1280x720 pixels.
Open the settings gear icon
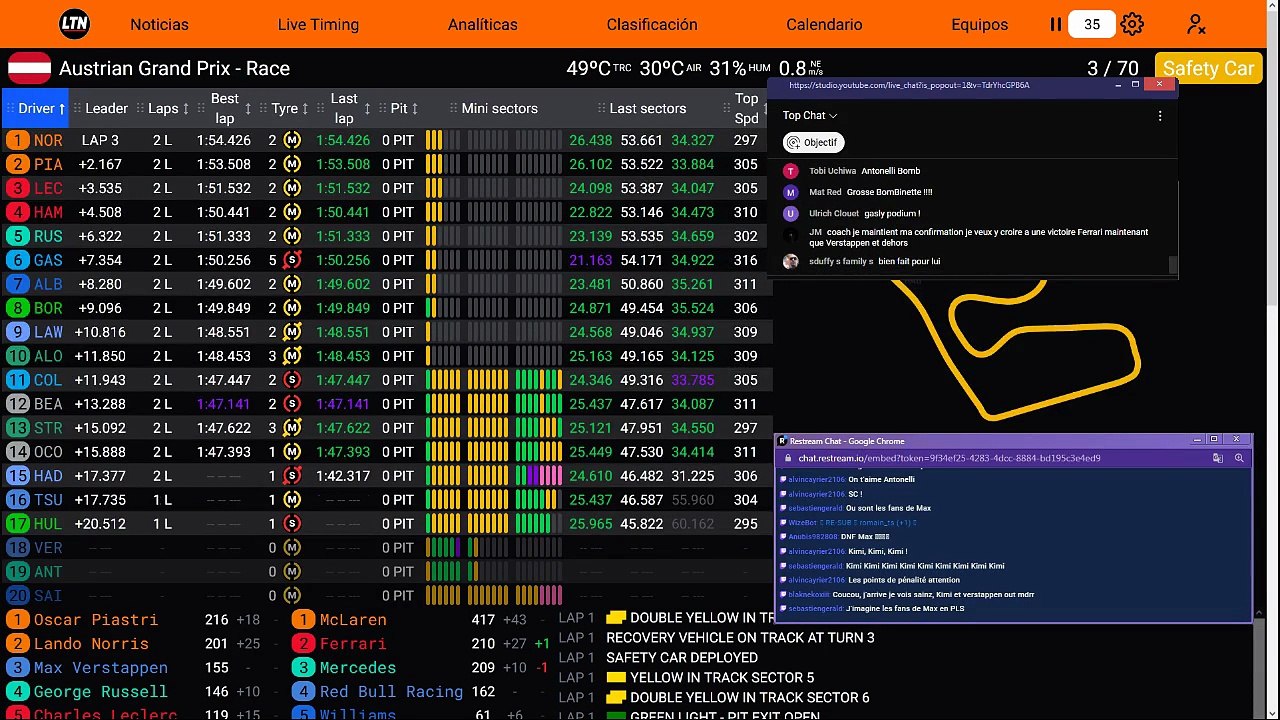(x=1132, y=24)
